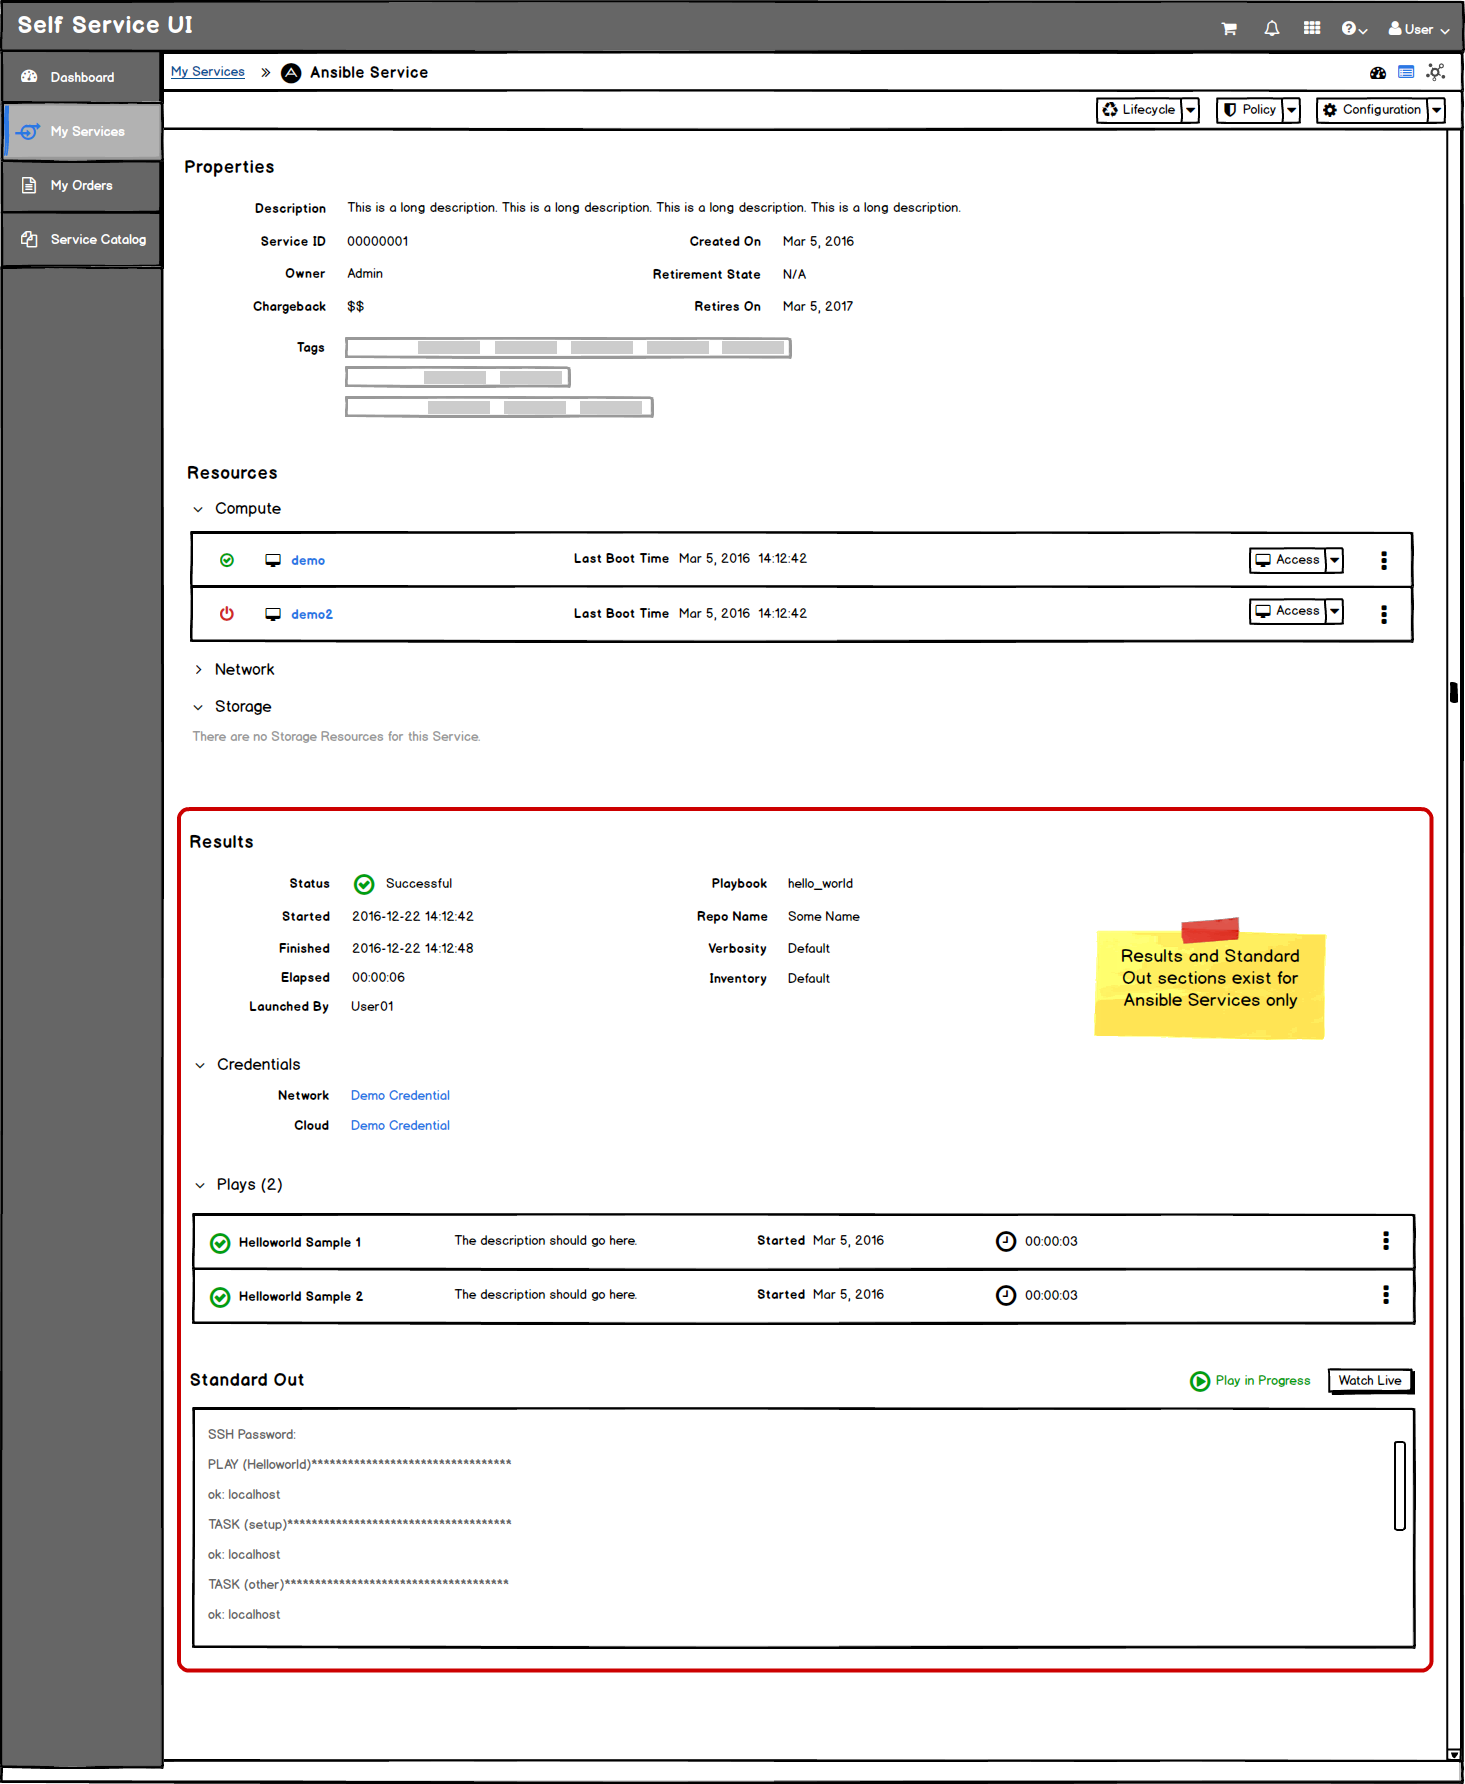Select My Services in sidebar

[82, 131]
